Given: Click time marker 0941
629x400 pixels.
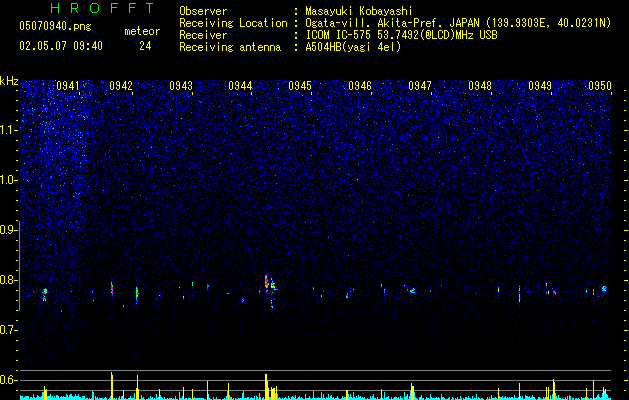Looking at the screenshot, I should [x=68, y=86].
